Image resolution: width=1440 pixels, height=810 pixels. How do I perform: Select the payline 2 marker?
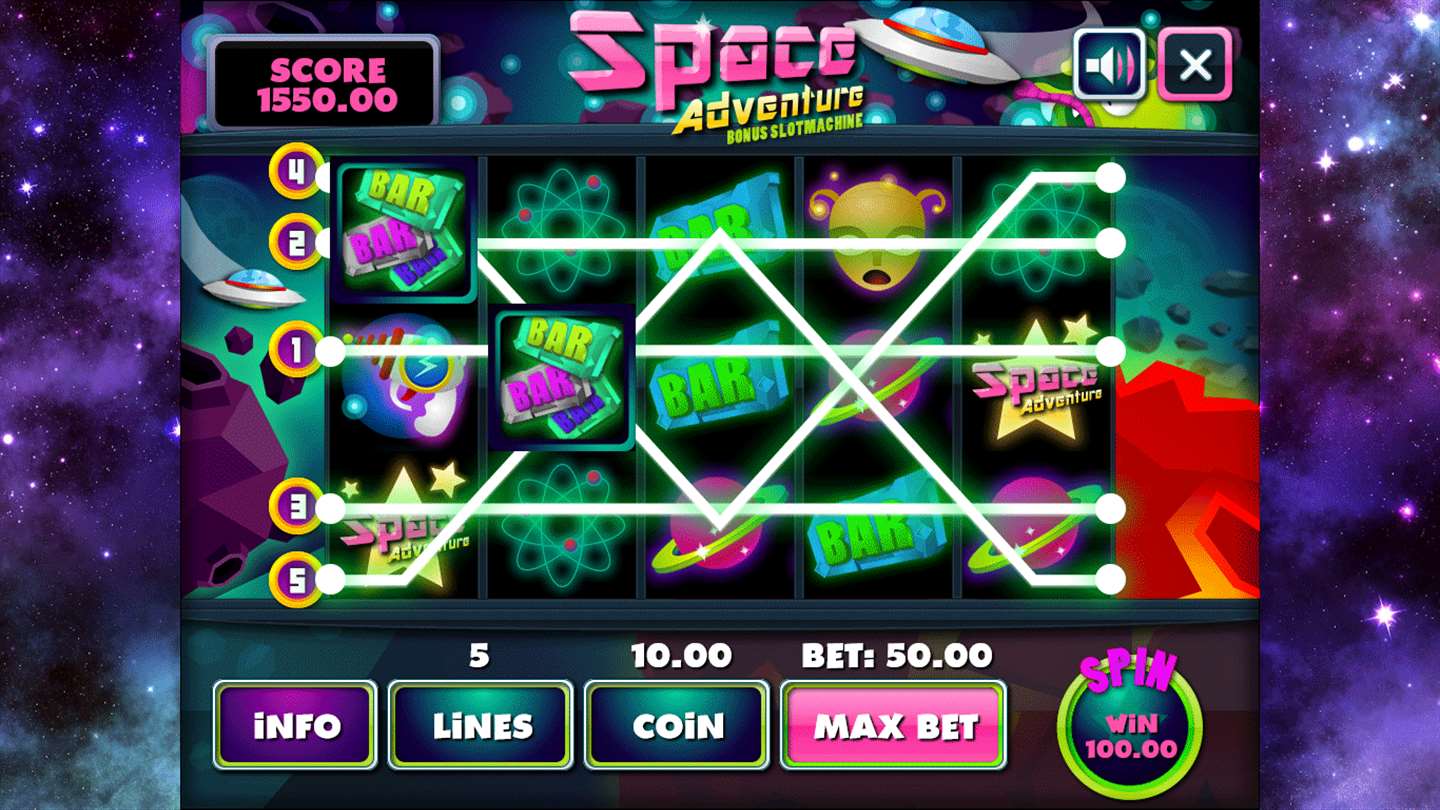[296, 242]
